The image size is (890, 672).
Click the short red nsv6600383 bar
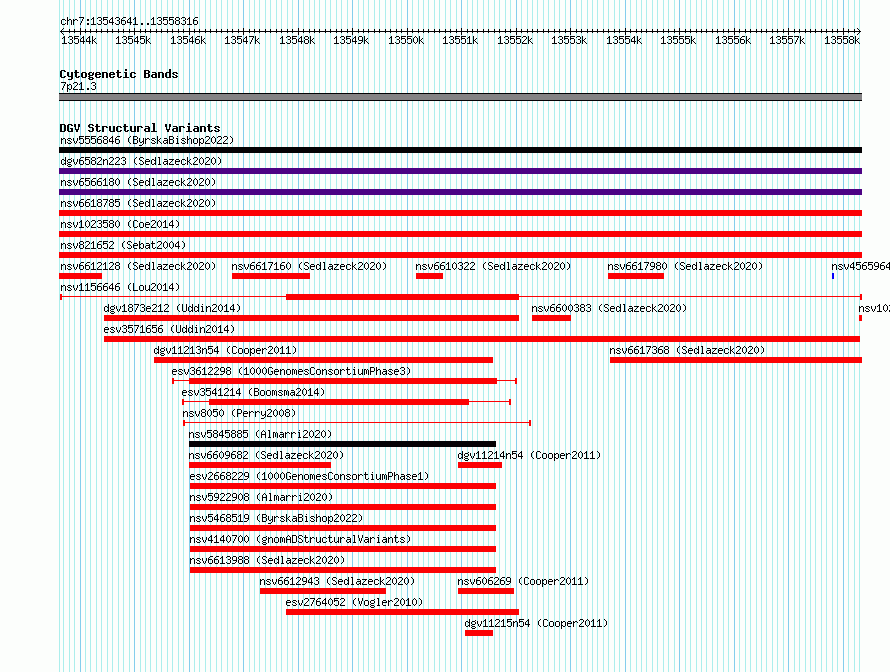(551, 318)
